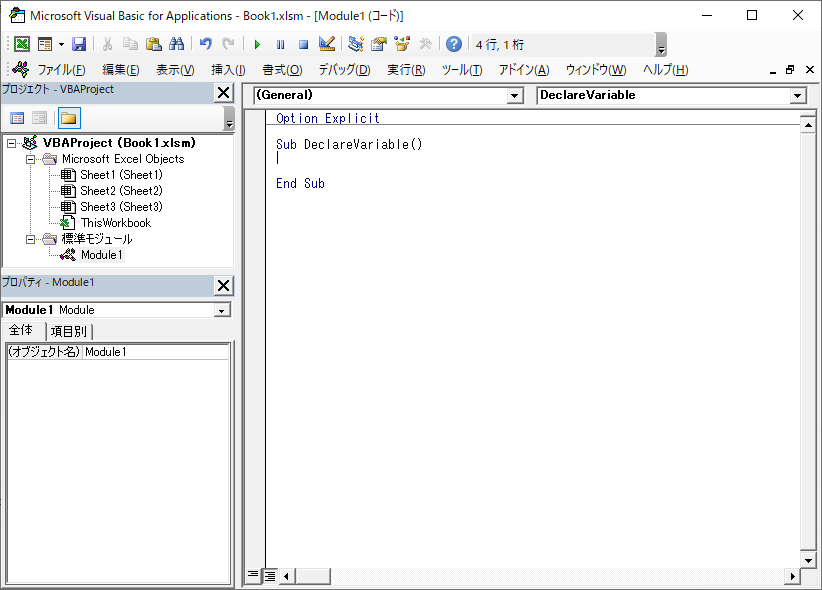Image resolution: width=822 pixels, height=590 pixels.
Task: Click the Paste clipboard icon
Action: pyautogui.click(x=153, y=44)
